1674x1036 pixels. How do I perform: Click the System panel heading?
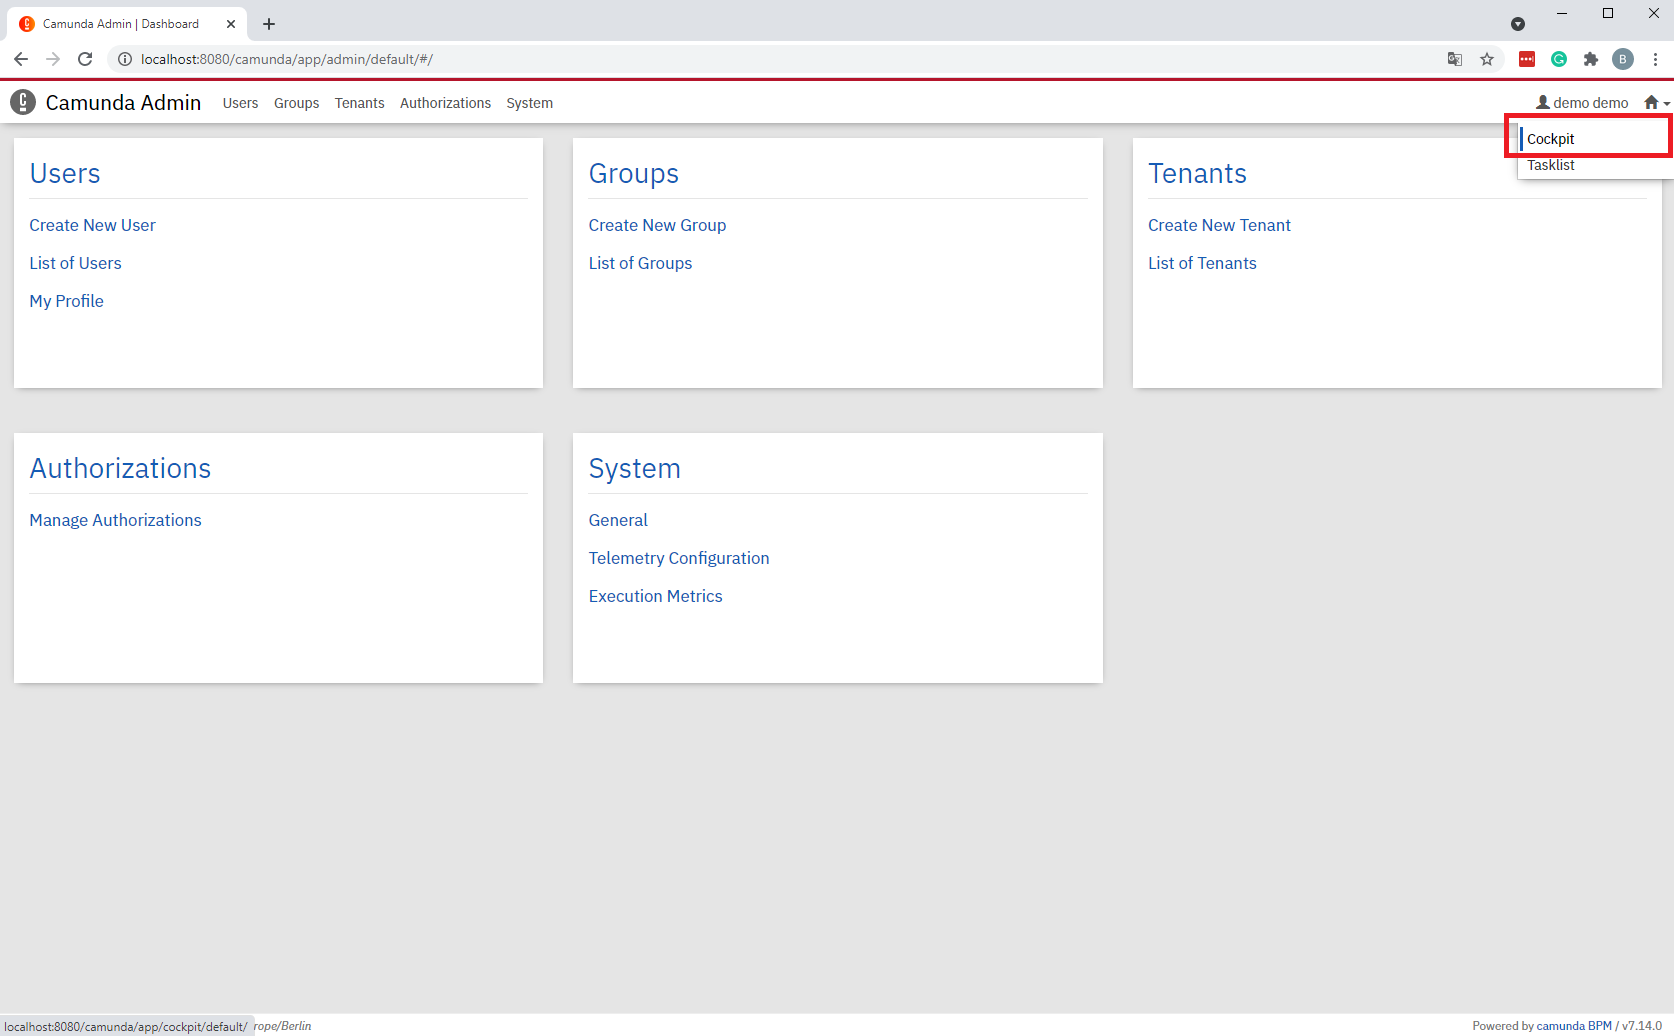(x=634, y=468)
